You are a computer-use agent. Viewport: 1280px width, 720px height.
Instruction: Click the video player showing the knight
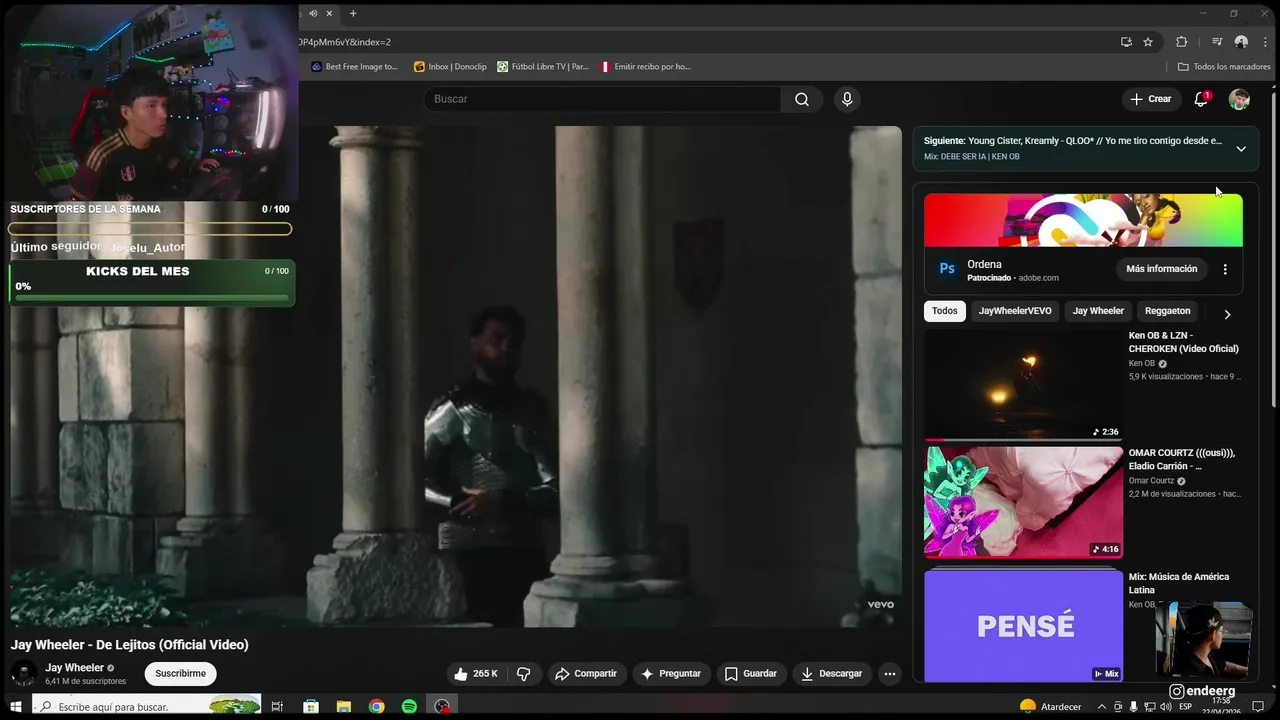(456, 376)
